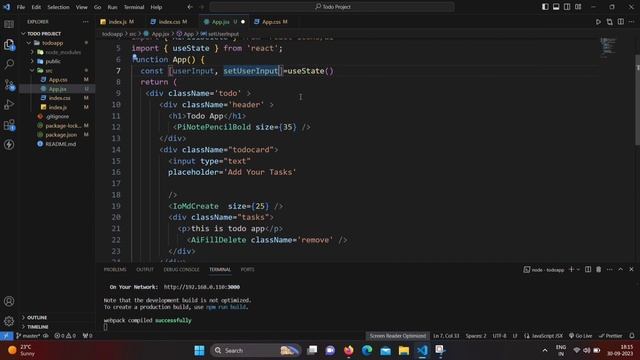The width and height of the screenshot is (640, 360).
Task: Toggle Go Live server in status bar
Action: click(x=580, y=336)
